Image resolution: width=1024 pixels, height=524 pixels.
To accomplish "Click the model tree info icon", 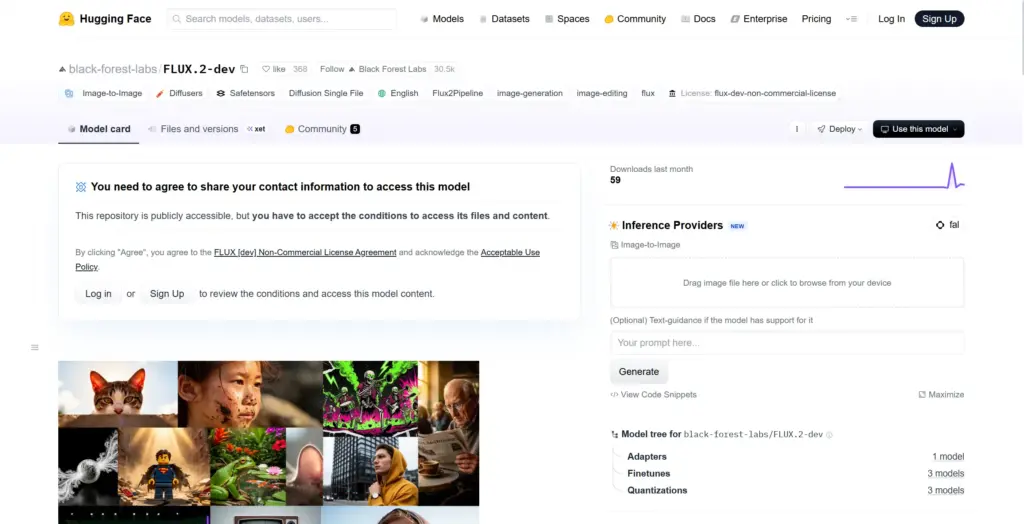I will tap(829, 434).
